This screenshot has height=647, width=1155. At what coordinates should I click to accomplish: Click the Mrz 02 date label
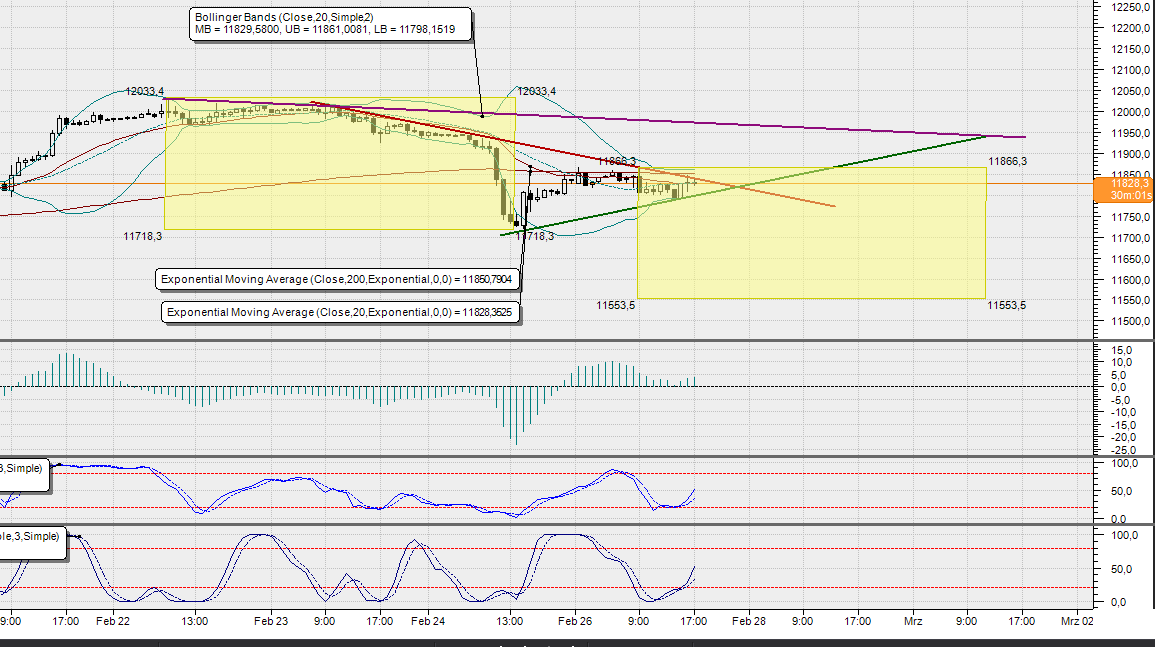[1078, 621]
